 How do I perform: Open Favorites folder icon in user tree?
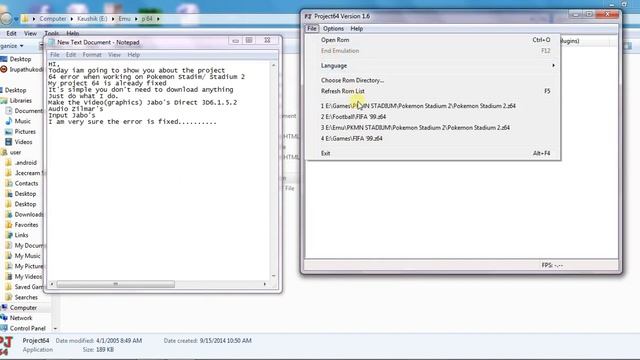click(x=9, y=225)
